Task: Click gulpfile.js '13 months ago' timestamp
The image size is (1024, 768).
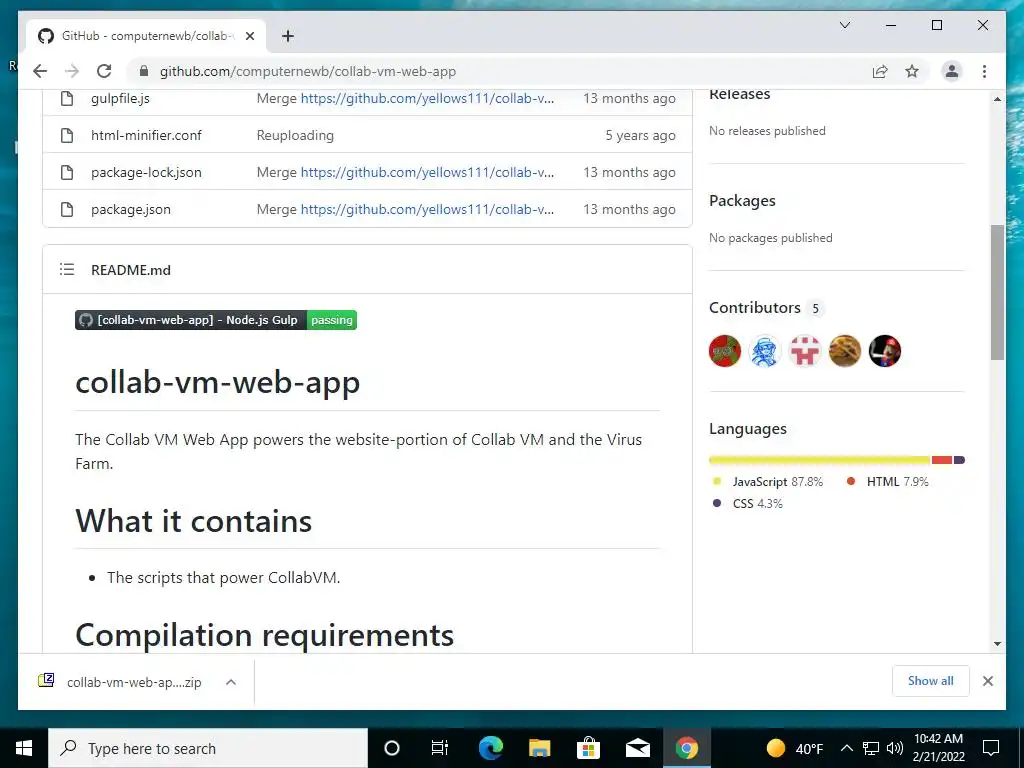Action: (629, 98)
